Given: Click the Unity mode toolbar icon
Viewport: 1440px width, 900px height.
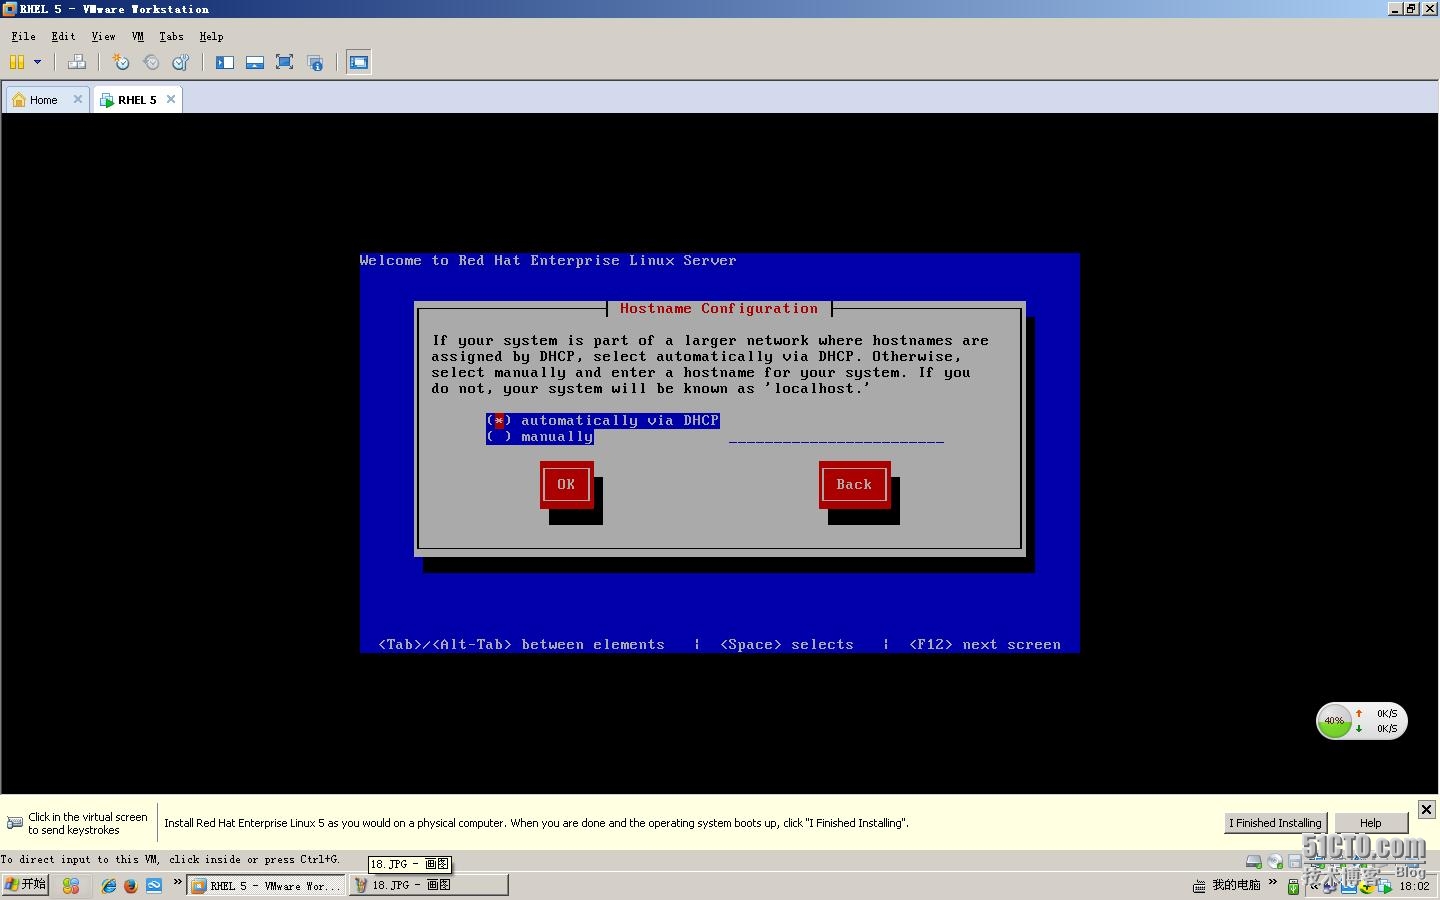Looking at the screenshot, I should (x=315, y=62).
